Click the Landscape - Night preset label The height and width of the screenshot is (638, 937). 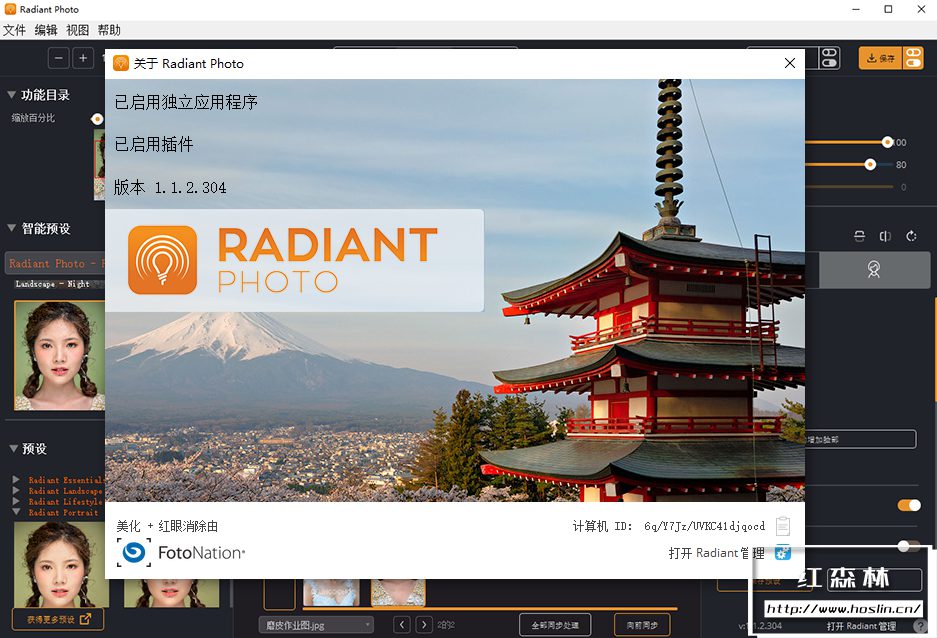[x=53, y=284]
